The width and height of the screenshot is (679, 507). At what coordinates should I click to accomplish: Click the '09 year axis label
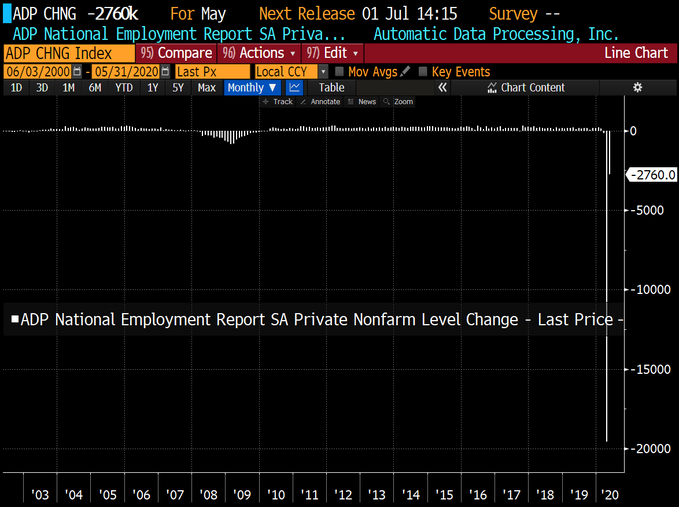(242, 494)
